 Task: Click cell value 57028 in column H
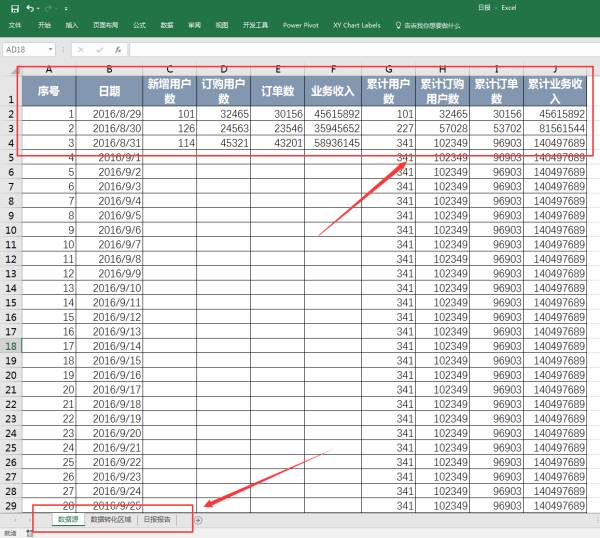442,128
